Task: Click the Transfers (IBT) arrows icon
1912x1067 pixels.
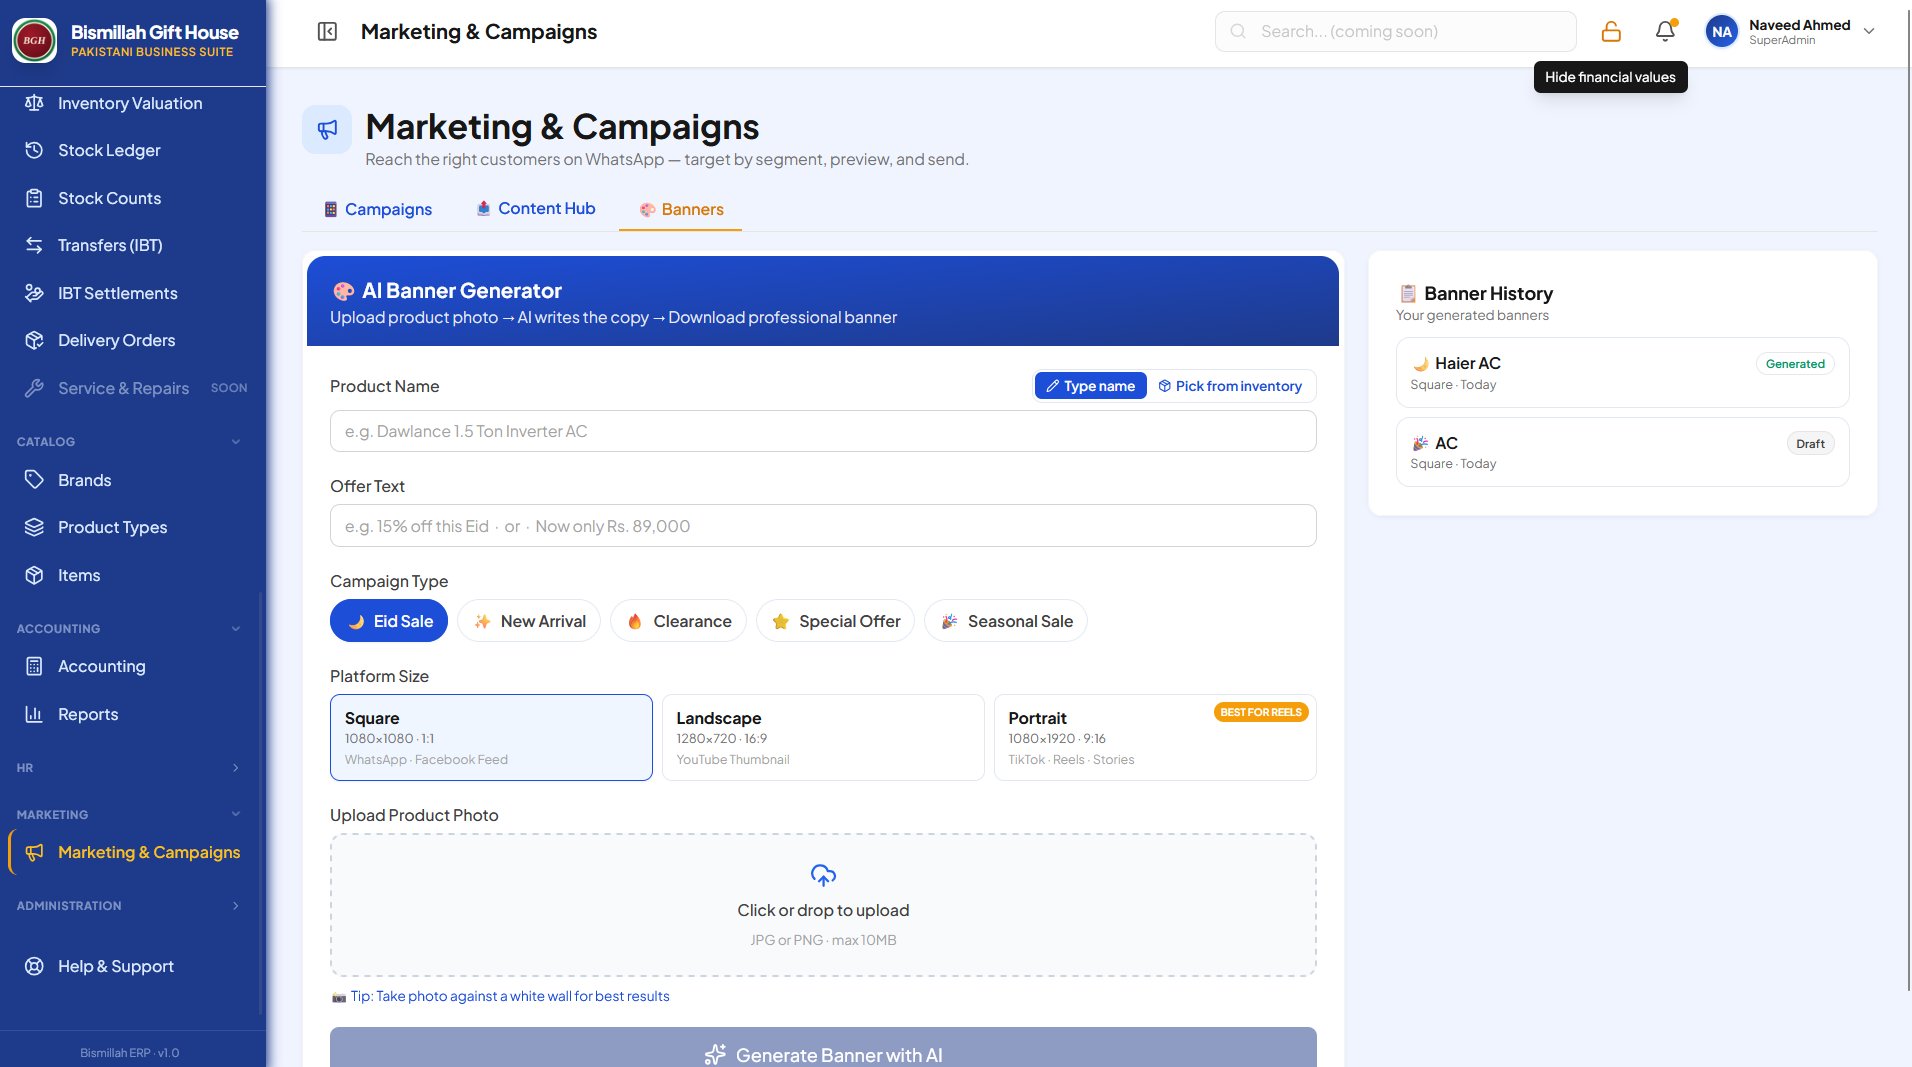Action: click(x=34, y=245)
